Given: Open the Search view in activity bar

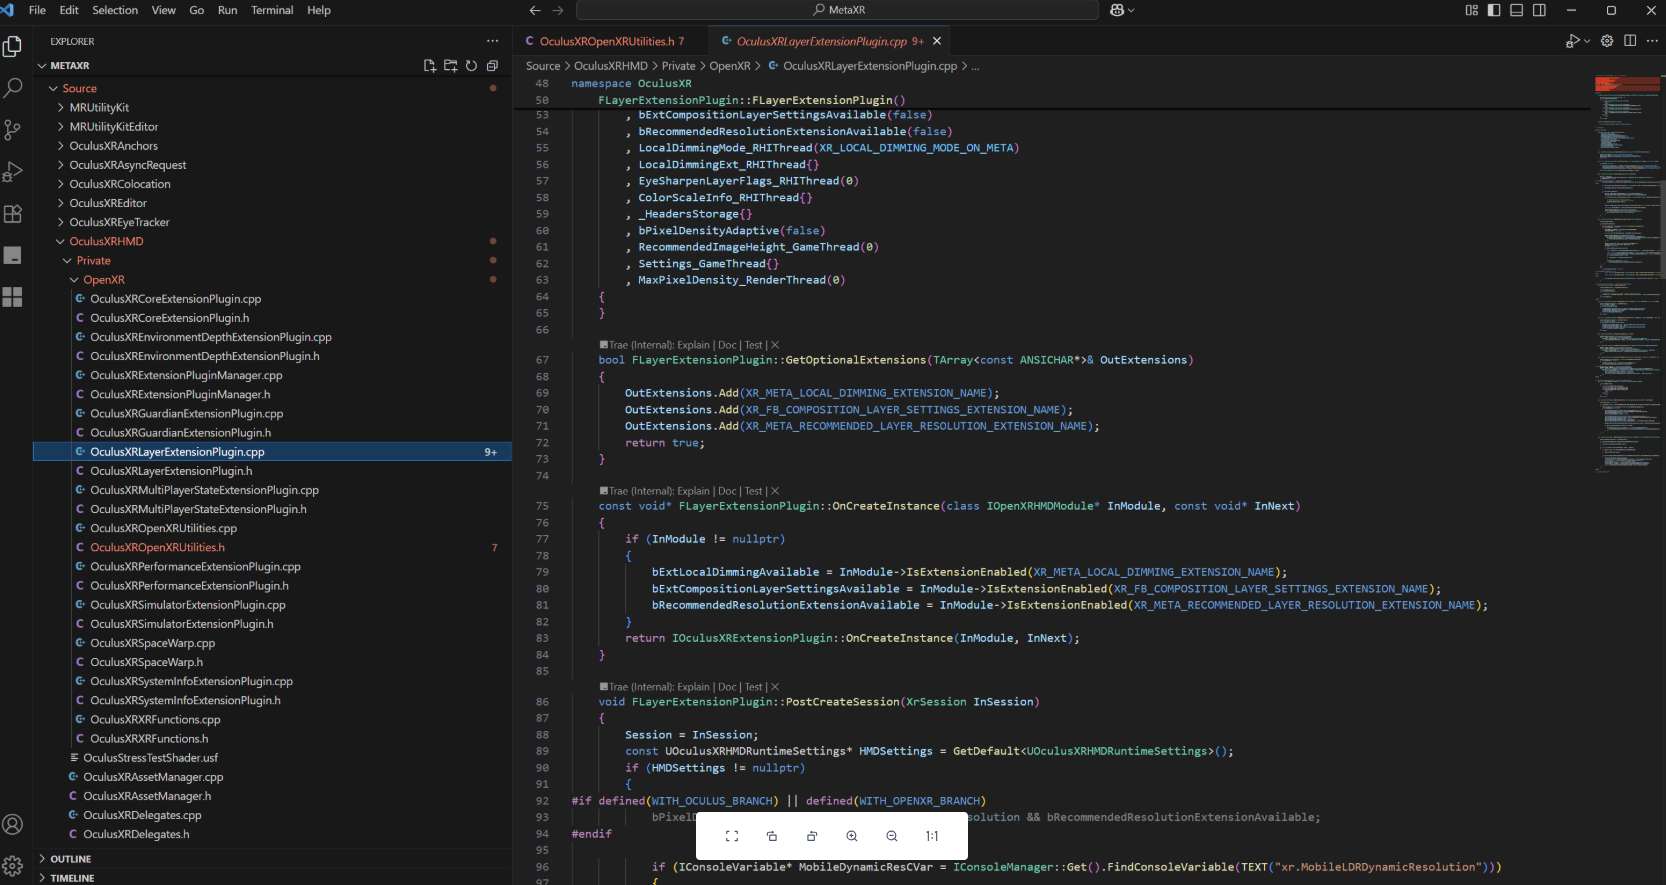Looking at the screenshot, I should tap(13, 88).
